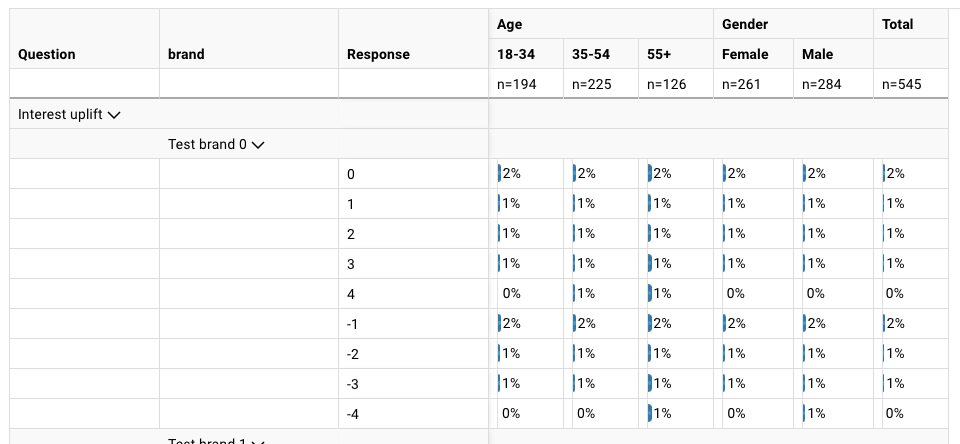The width and height of the screenshot is (960, 444).
Task: Select the Male column header
Action: coord(817,54)
